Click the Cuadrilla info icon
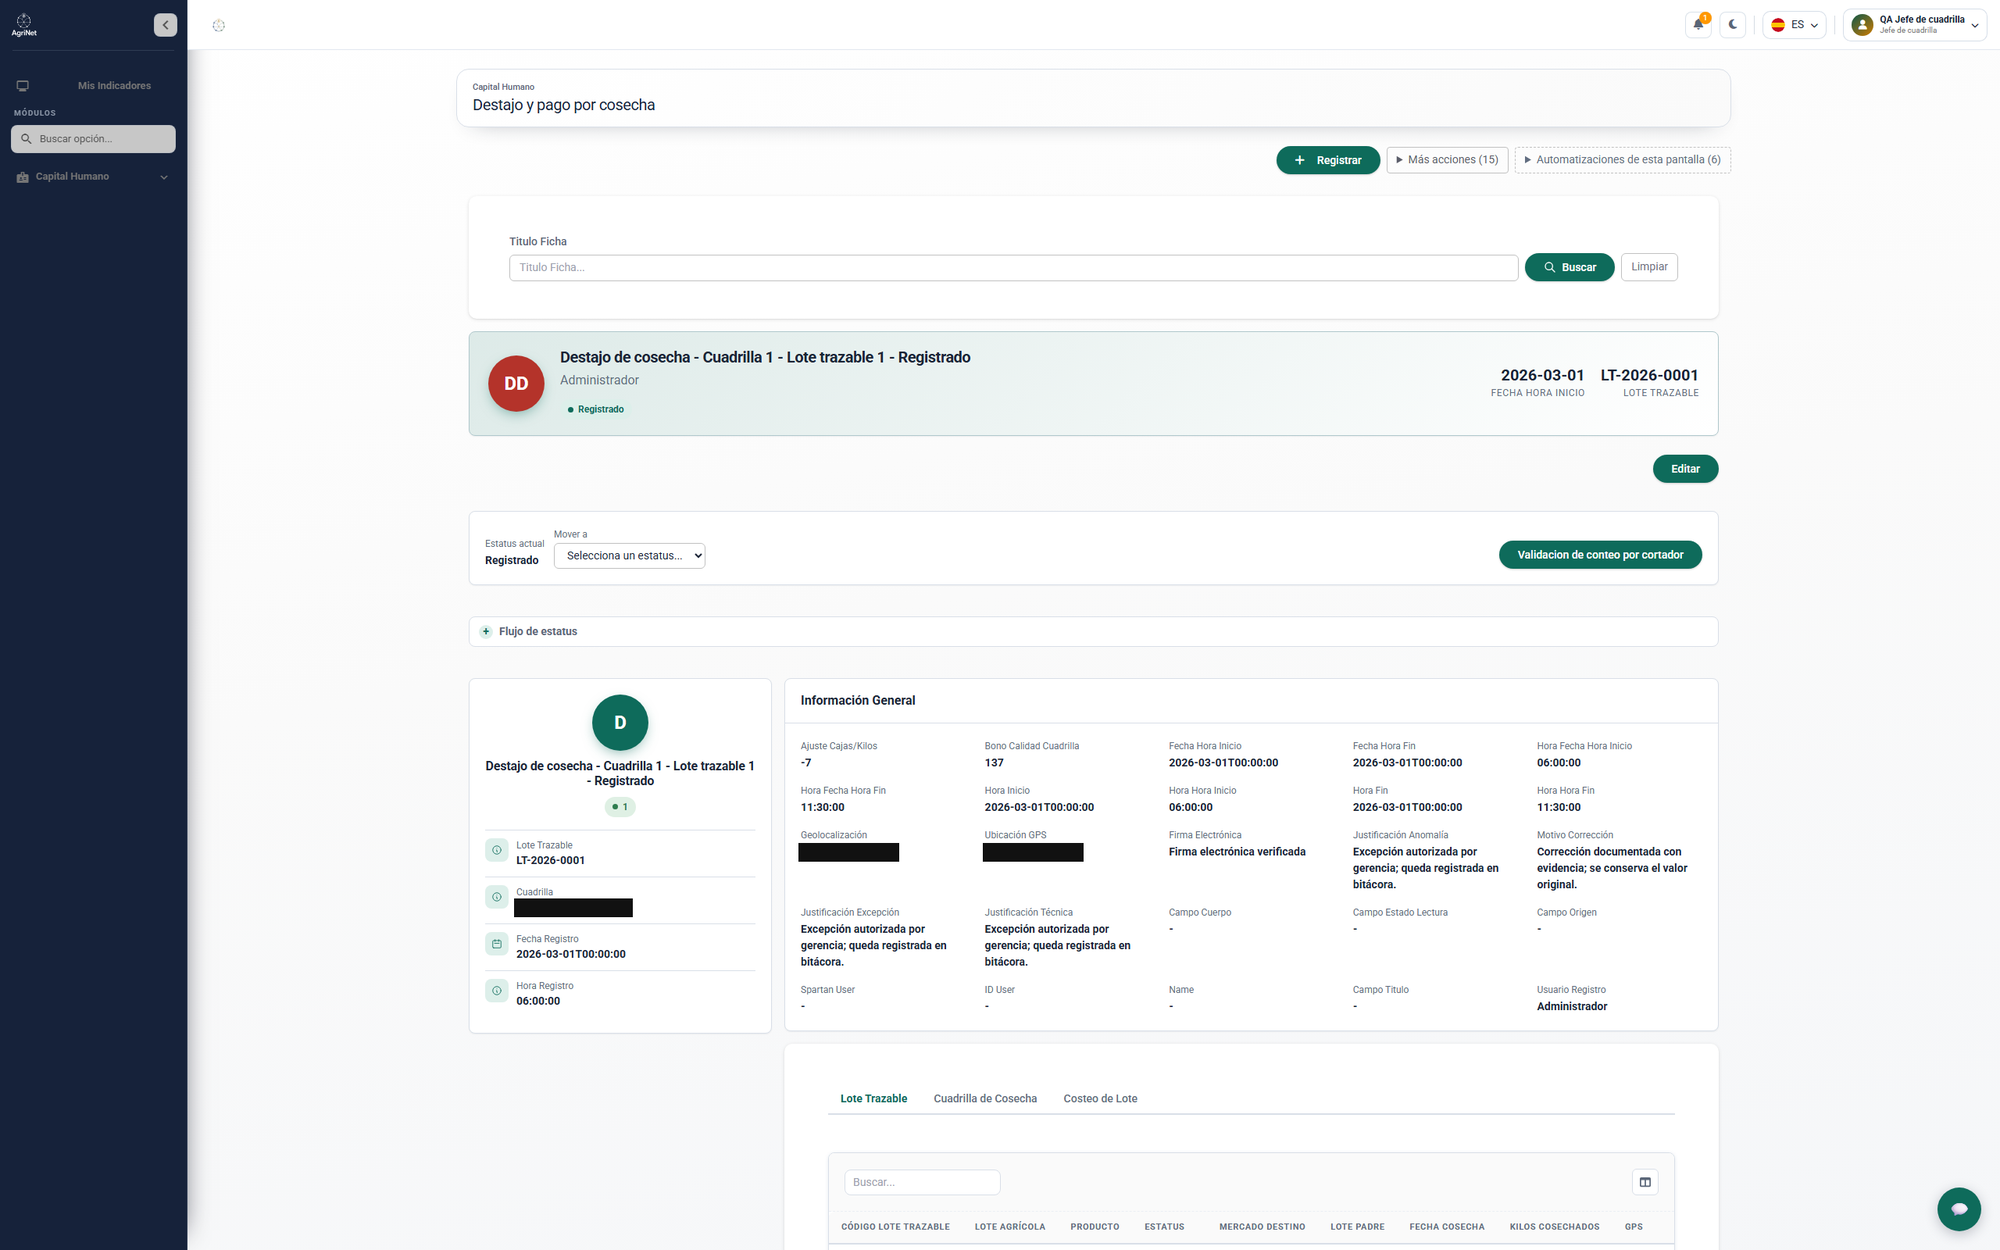 497,897
